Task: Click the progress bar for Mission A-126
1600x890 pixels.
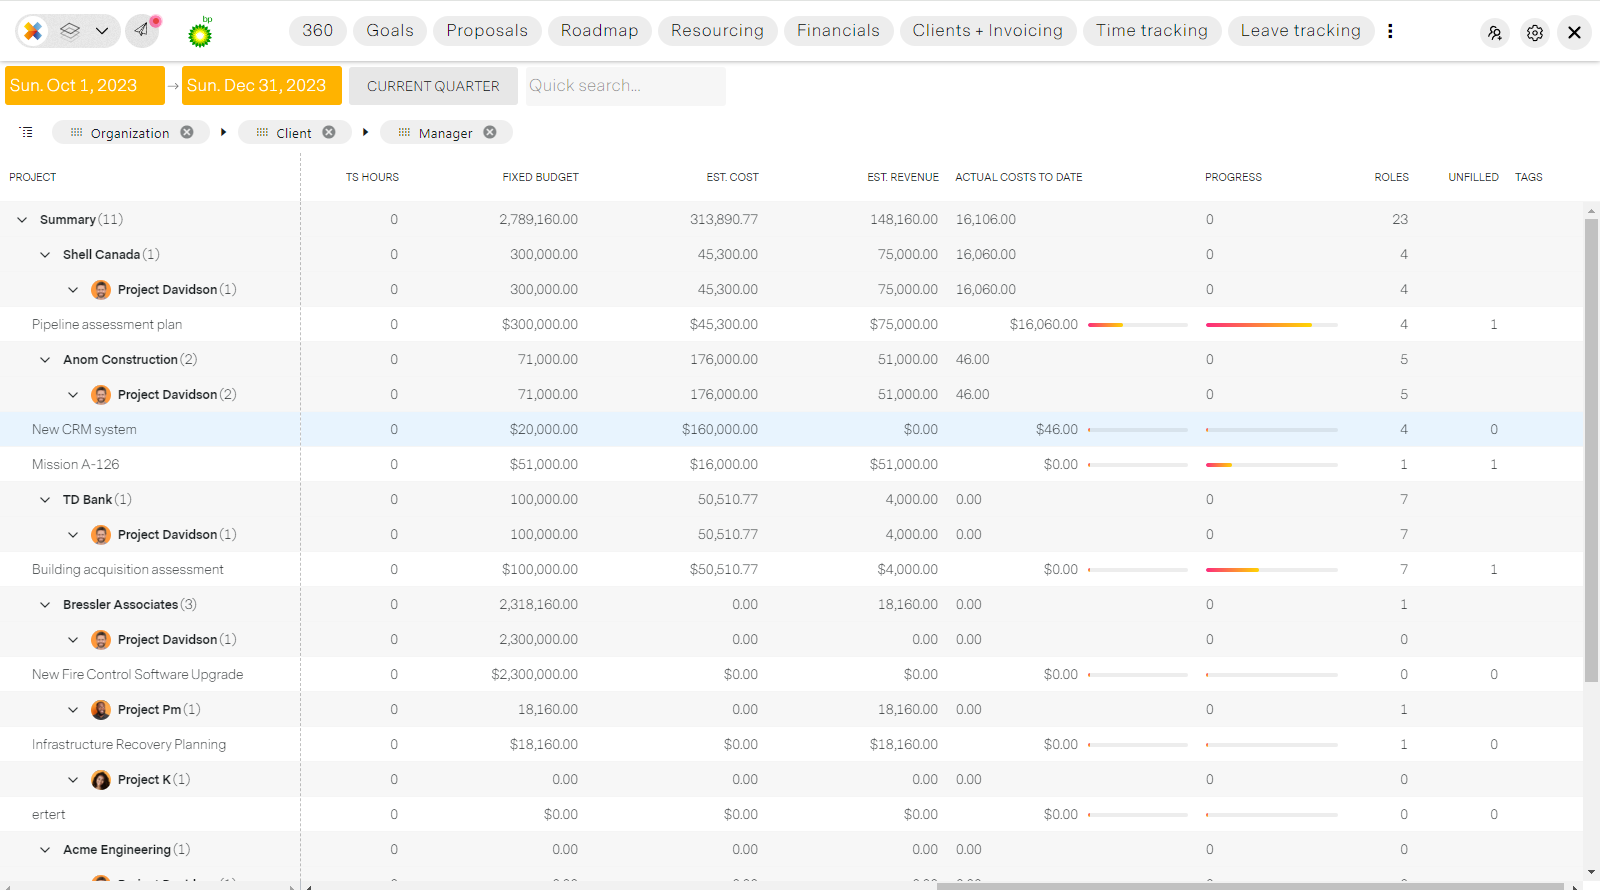Action: tap(1272, 465)
